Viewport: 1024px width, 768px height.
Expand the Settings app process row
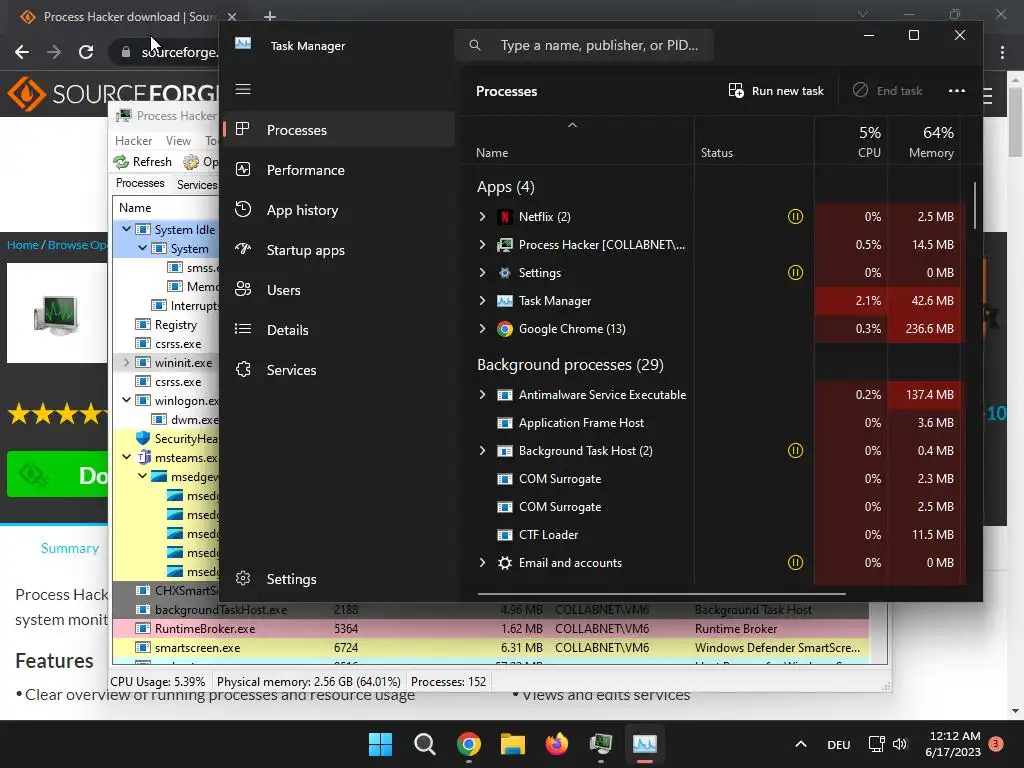click(x=482, y=272)
